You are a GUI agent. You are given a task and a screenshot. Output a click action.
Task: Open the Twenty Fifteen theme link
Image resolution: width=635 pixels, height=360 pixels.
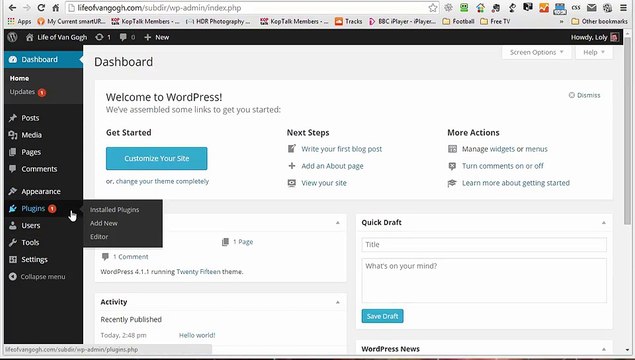click(198, 272)
